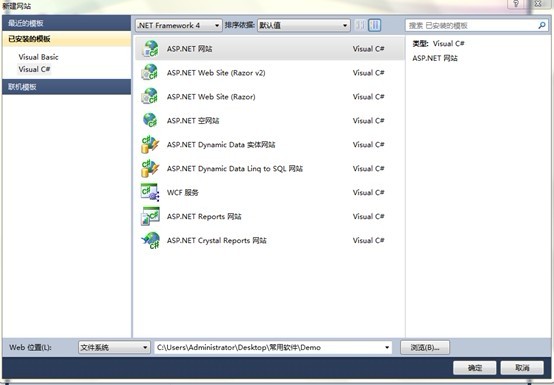The width and height of the screenshot is (554, 385).
Task: Select the ASP.NET 网站 template icon
Action: pos(150,49)
